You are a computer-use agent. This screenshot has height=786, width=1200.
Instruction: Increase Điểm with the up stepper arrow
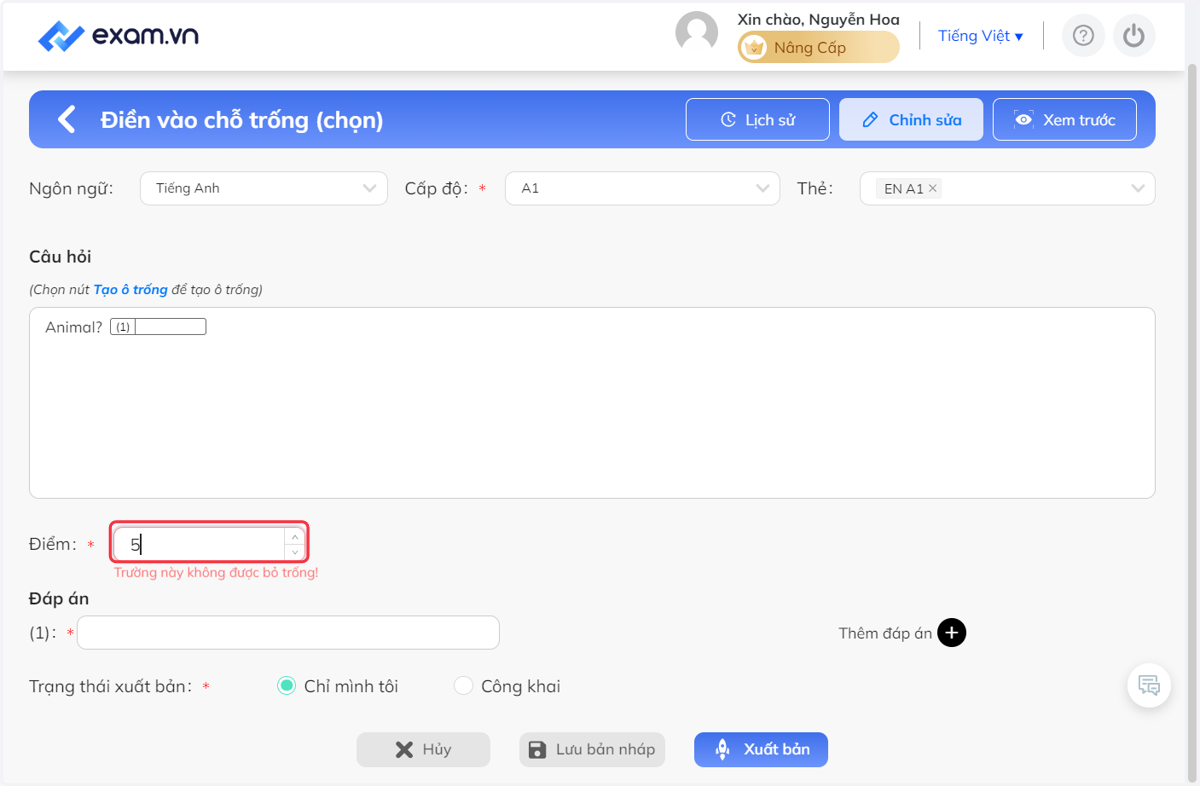294,537
